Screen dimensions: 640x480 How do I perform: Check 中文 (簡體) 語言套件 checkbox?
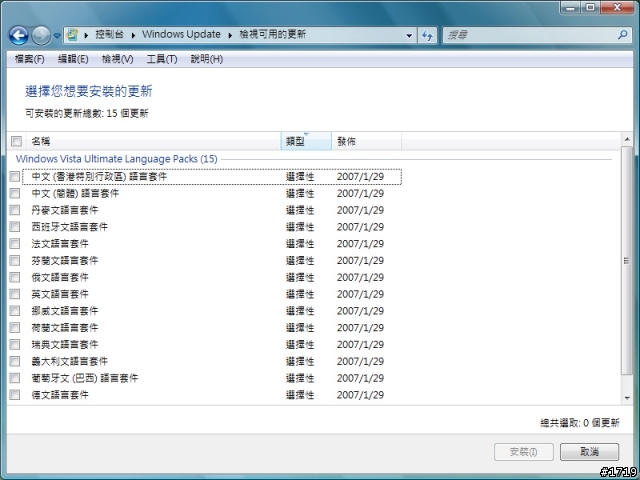pyautogui.click(x=15, y=193)
